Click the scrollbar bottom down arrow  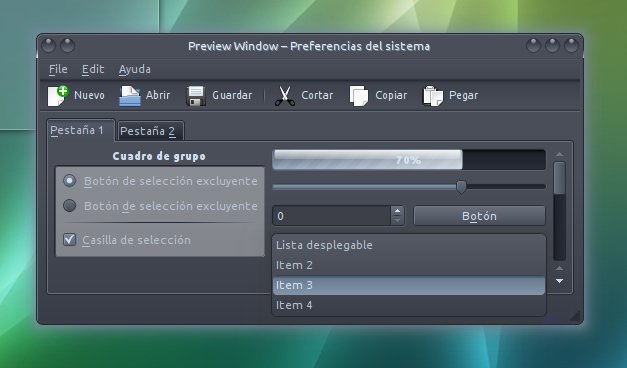click(559, 281)
